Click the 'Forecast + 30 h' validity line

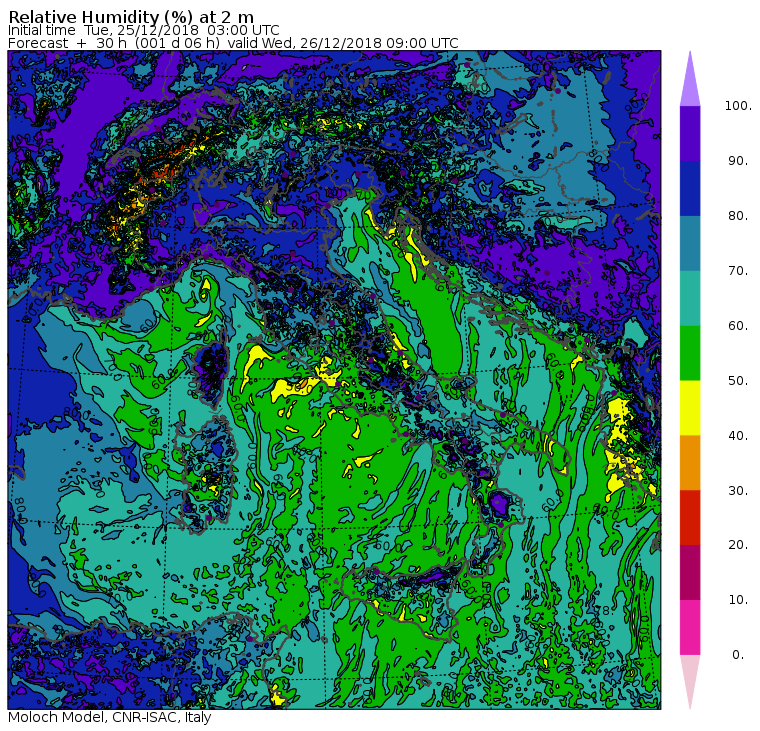[233, 43]
